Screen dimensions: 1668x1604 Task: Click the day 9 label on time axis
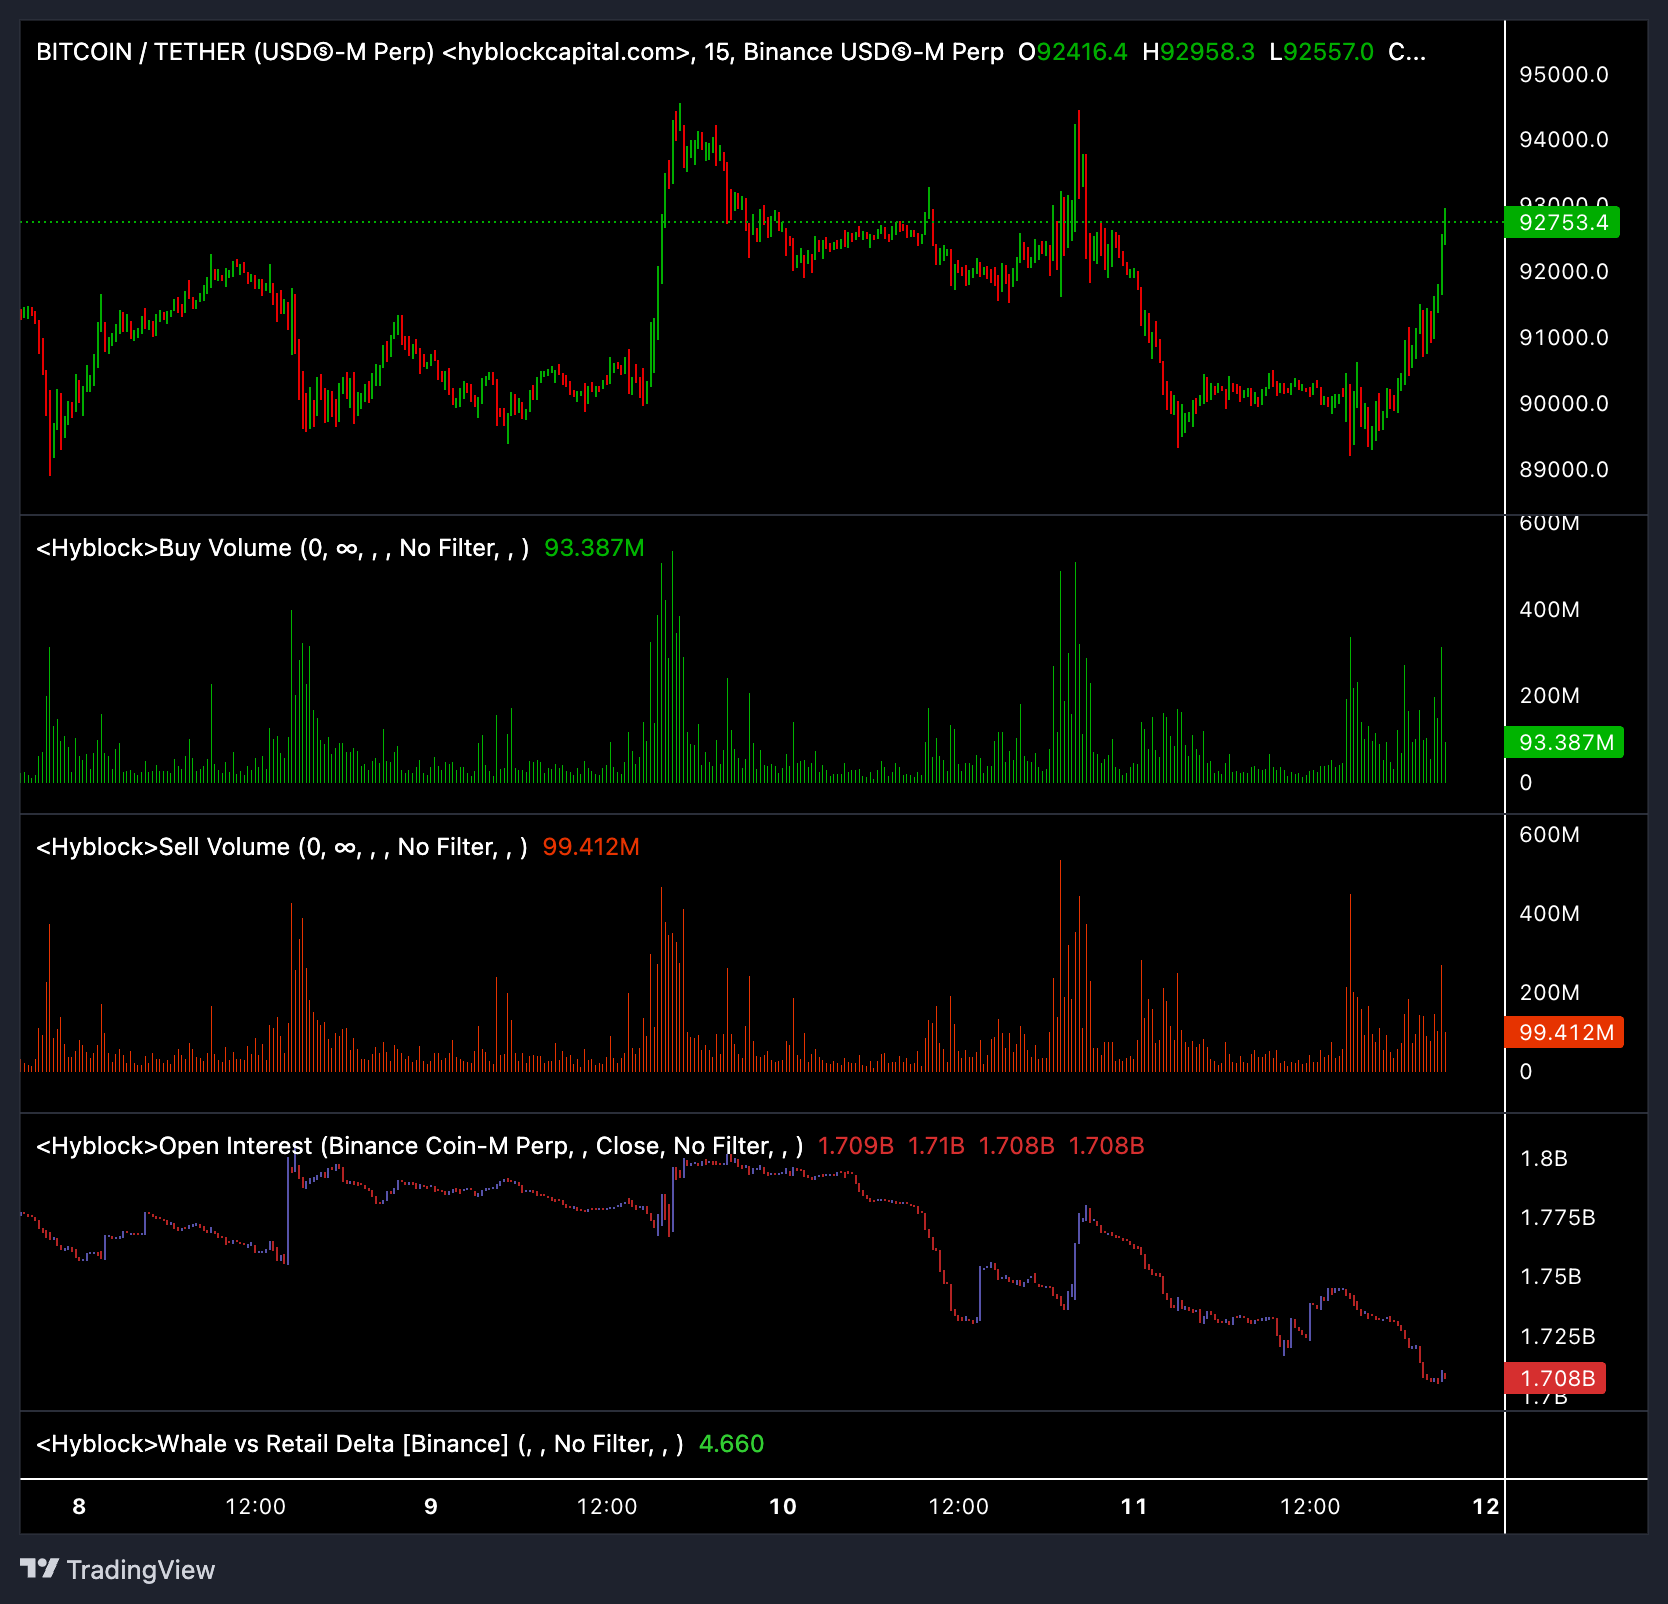pyautogui.click(x=431, y=1507)
